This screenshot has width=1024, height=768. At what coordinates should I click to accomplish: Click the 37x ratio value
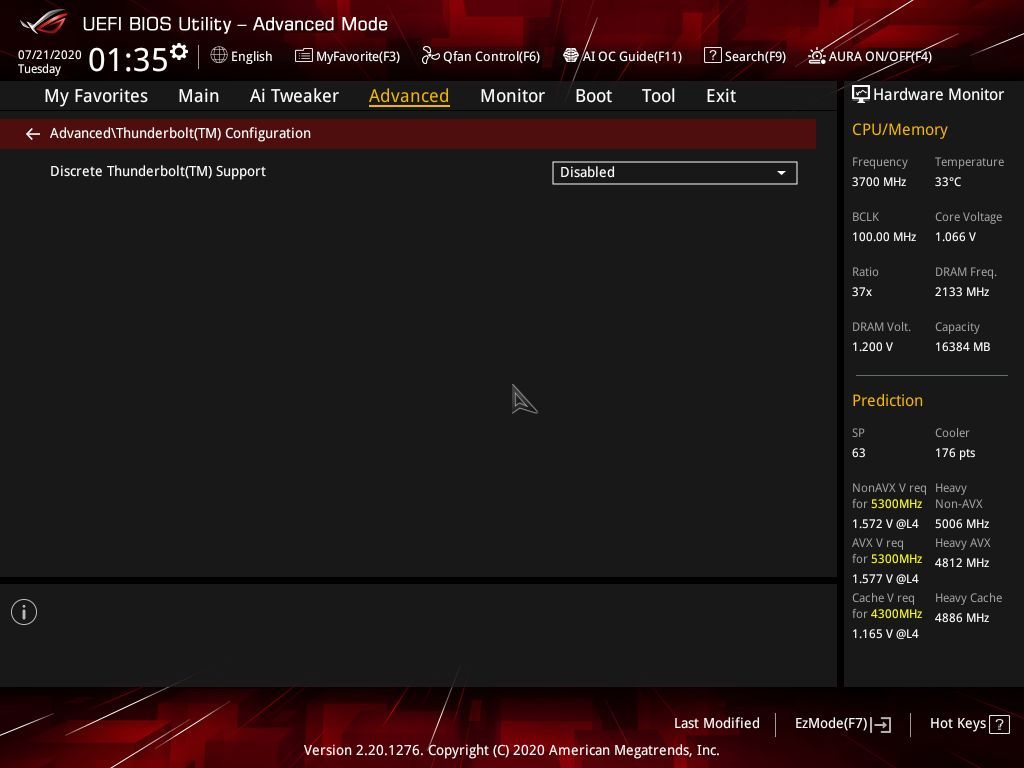pos(861,292)
